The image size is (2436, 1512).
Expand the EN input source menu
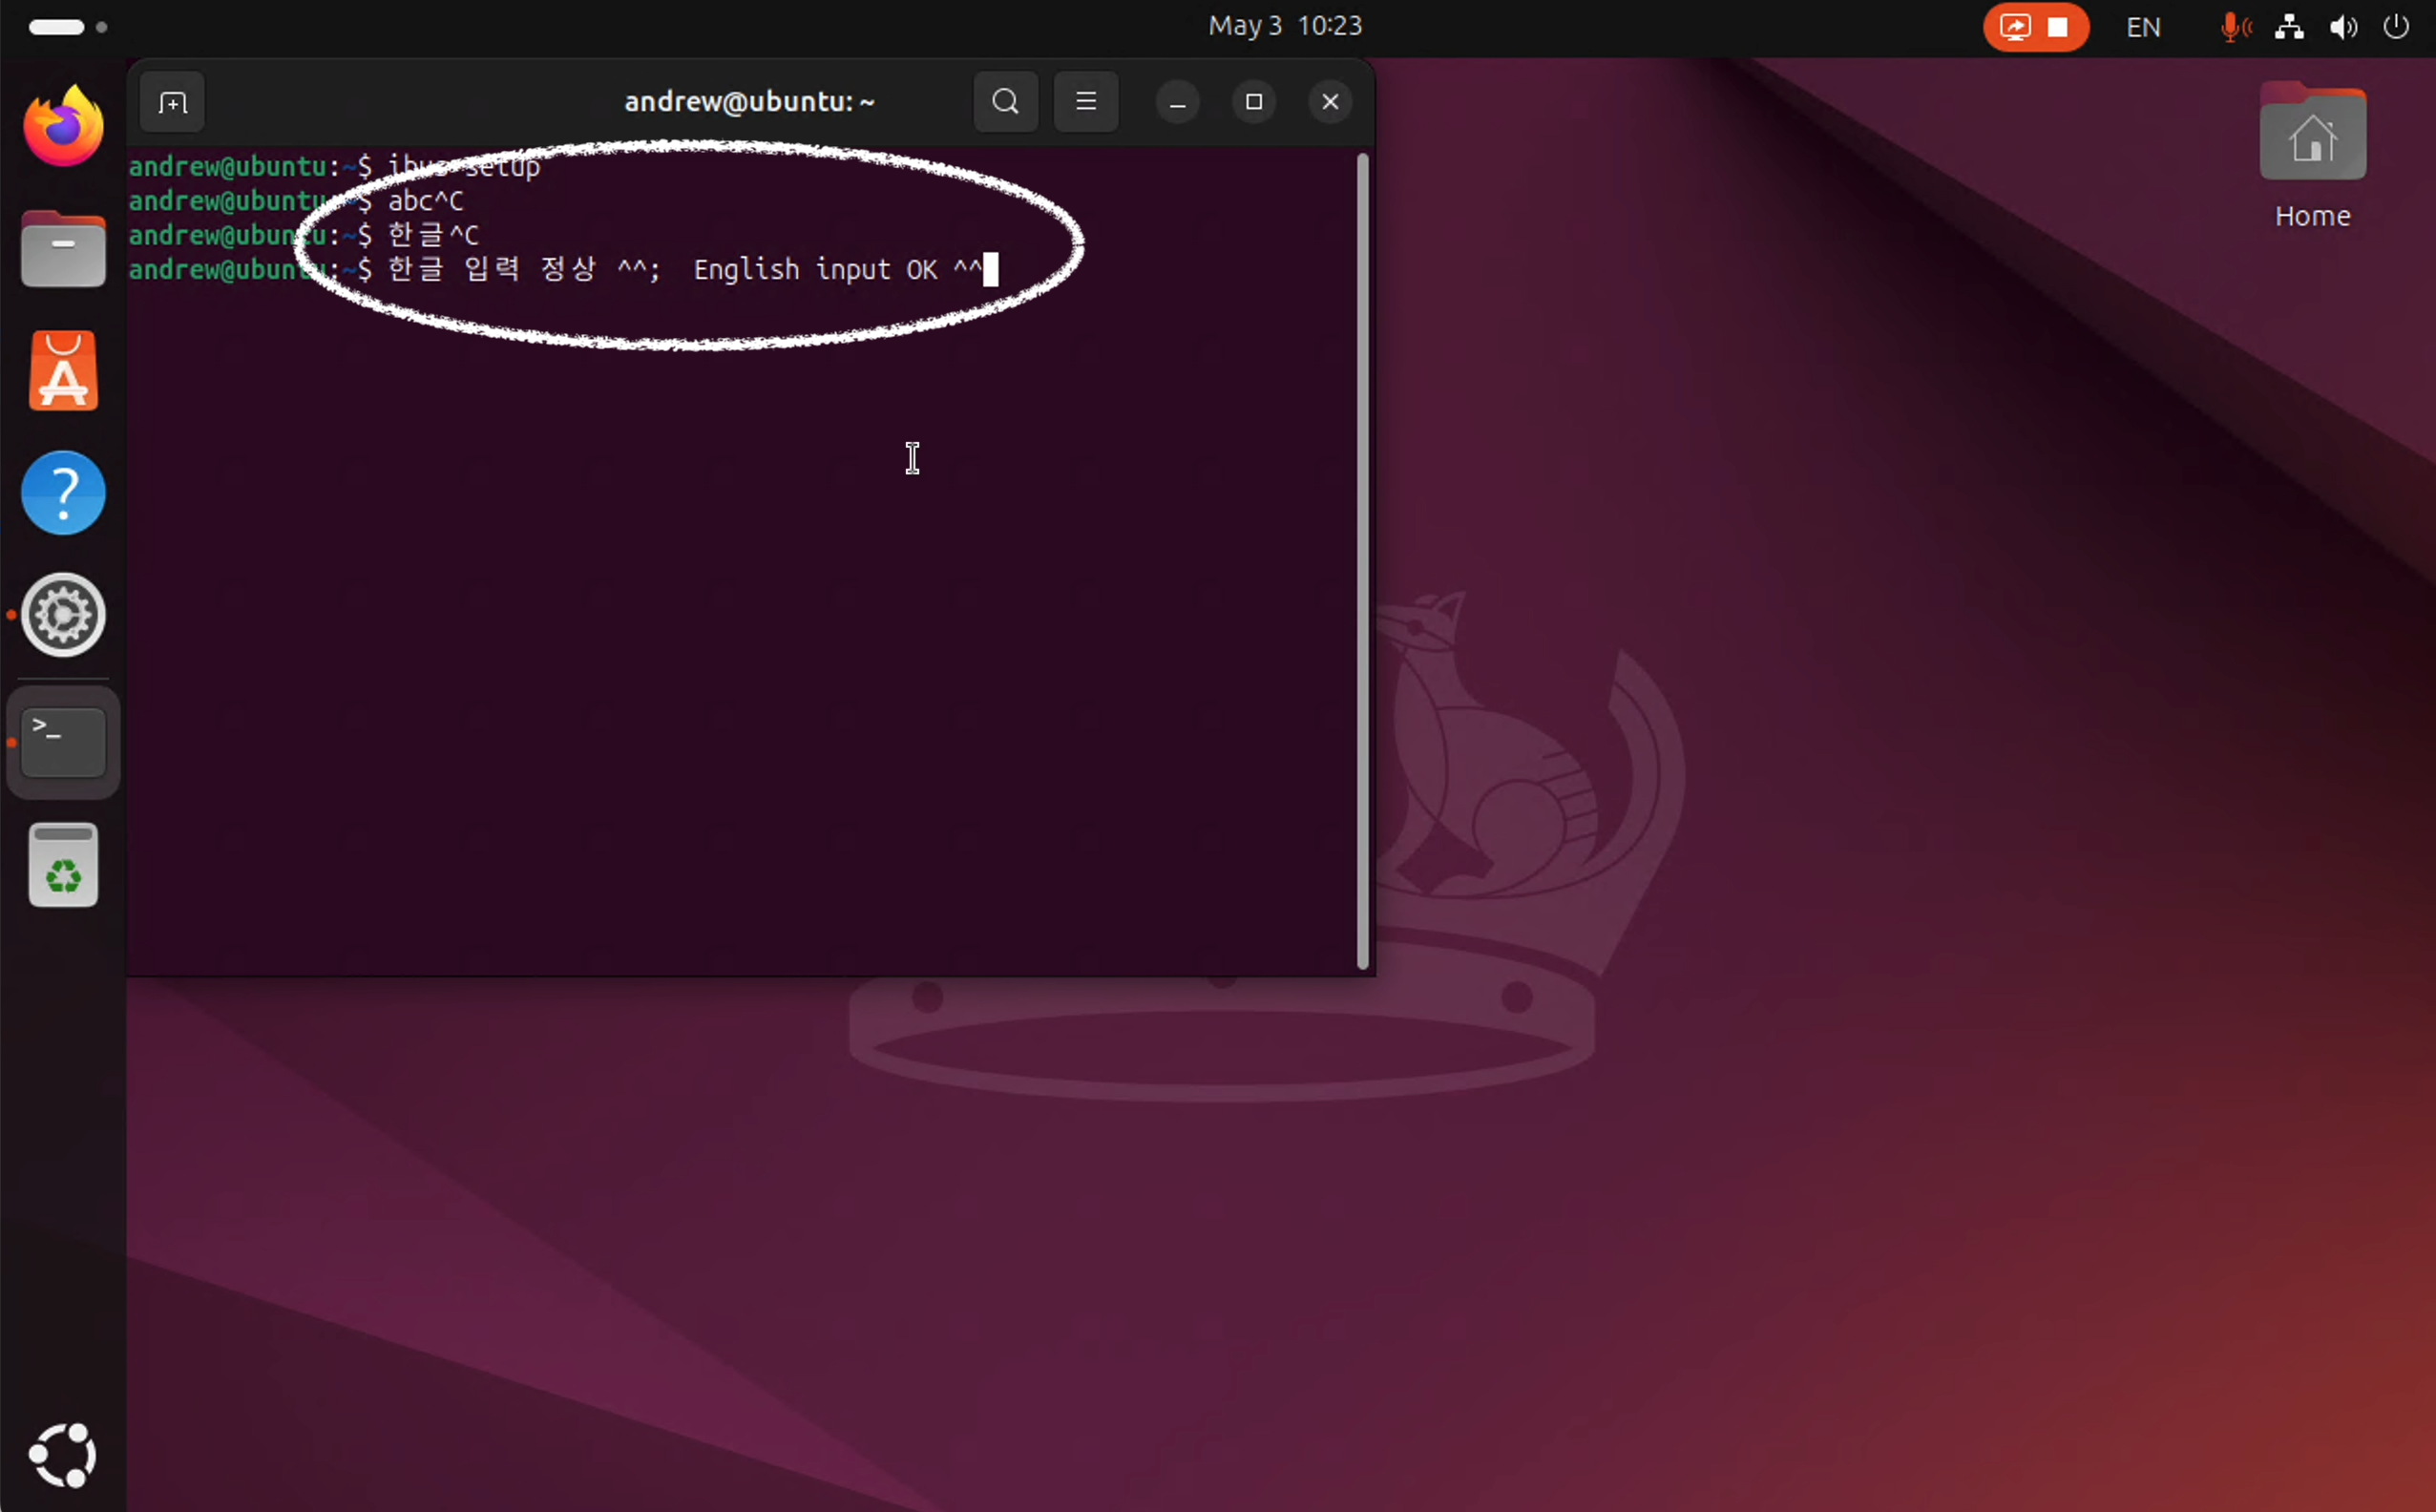click(2143, 27)
